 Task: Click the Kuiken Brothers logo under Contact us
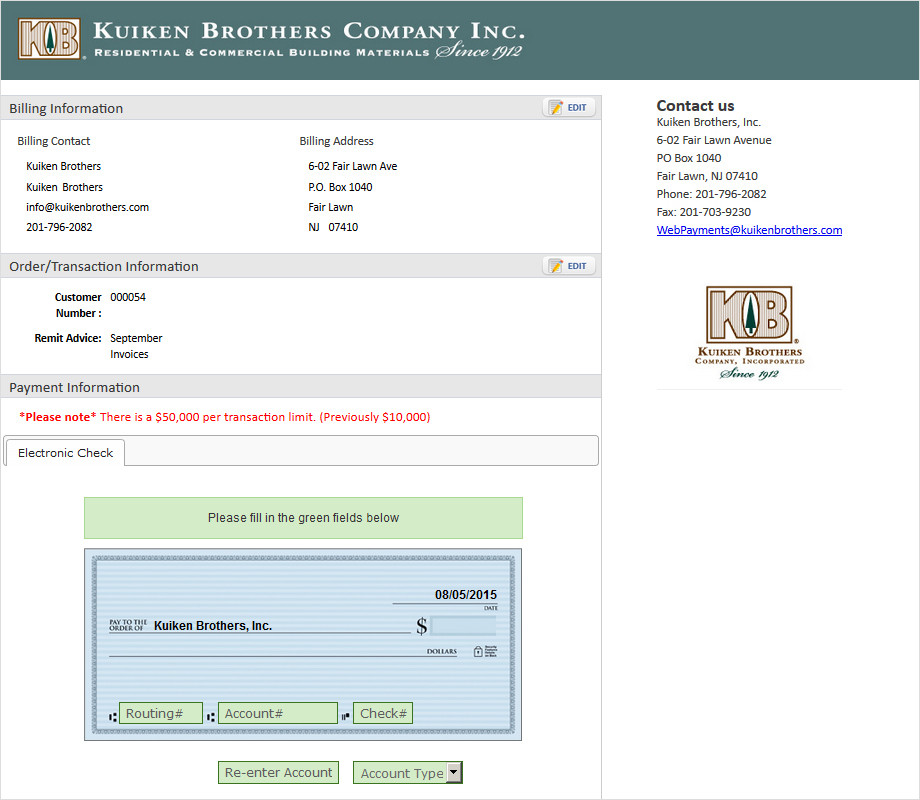pyautogui.click(x=749, y=332)
